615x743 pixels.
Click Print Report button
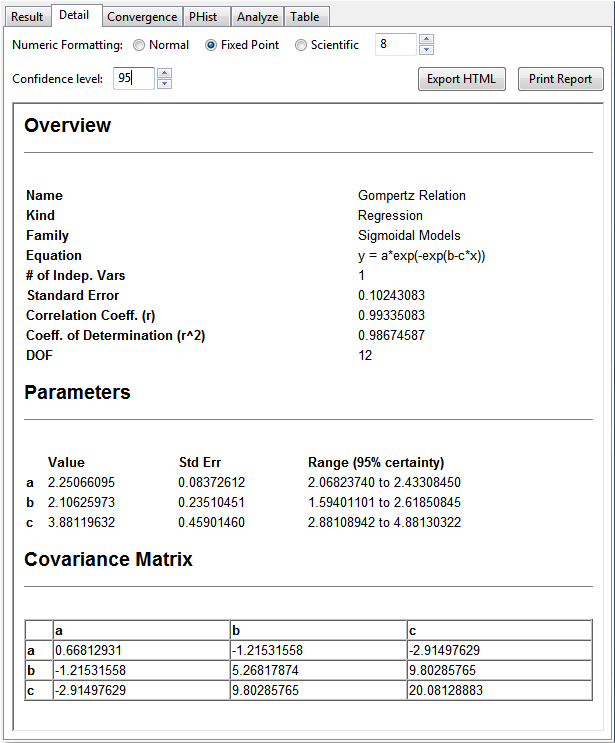pos(561,79)
